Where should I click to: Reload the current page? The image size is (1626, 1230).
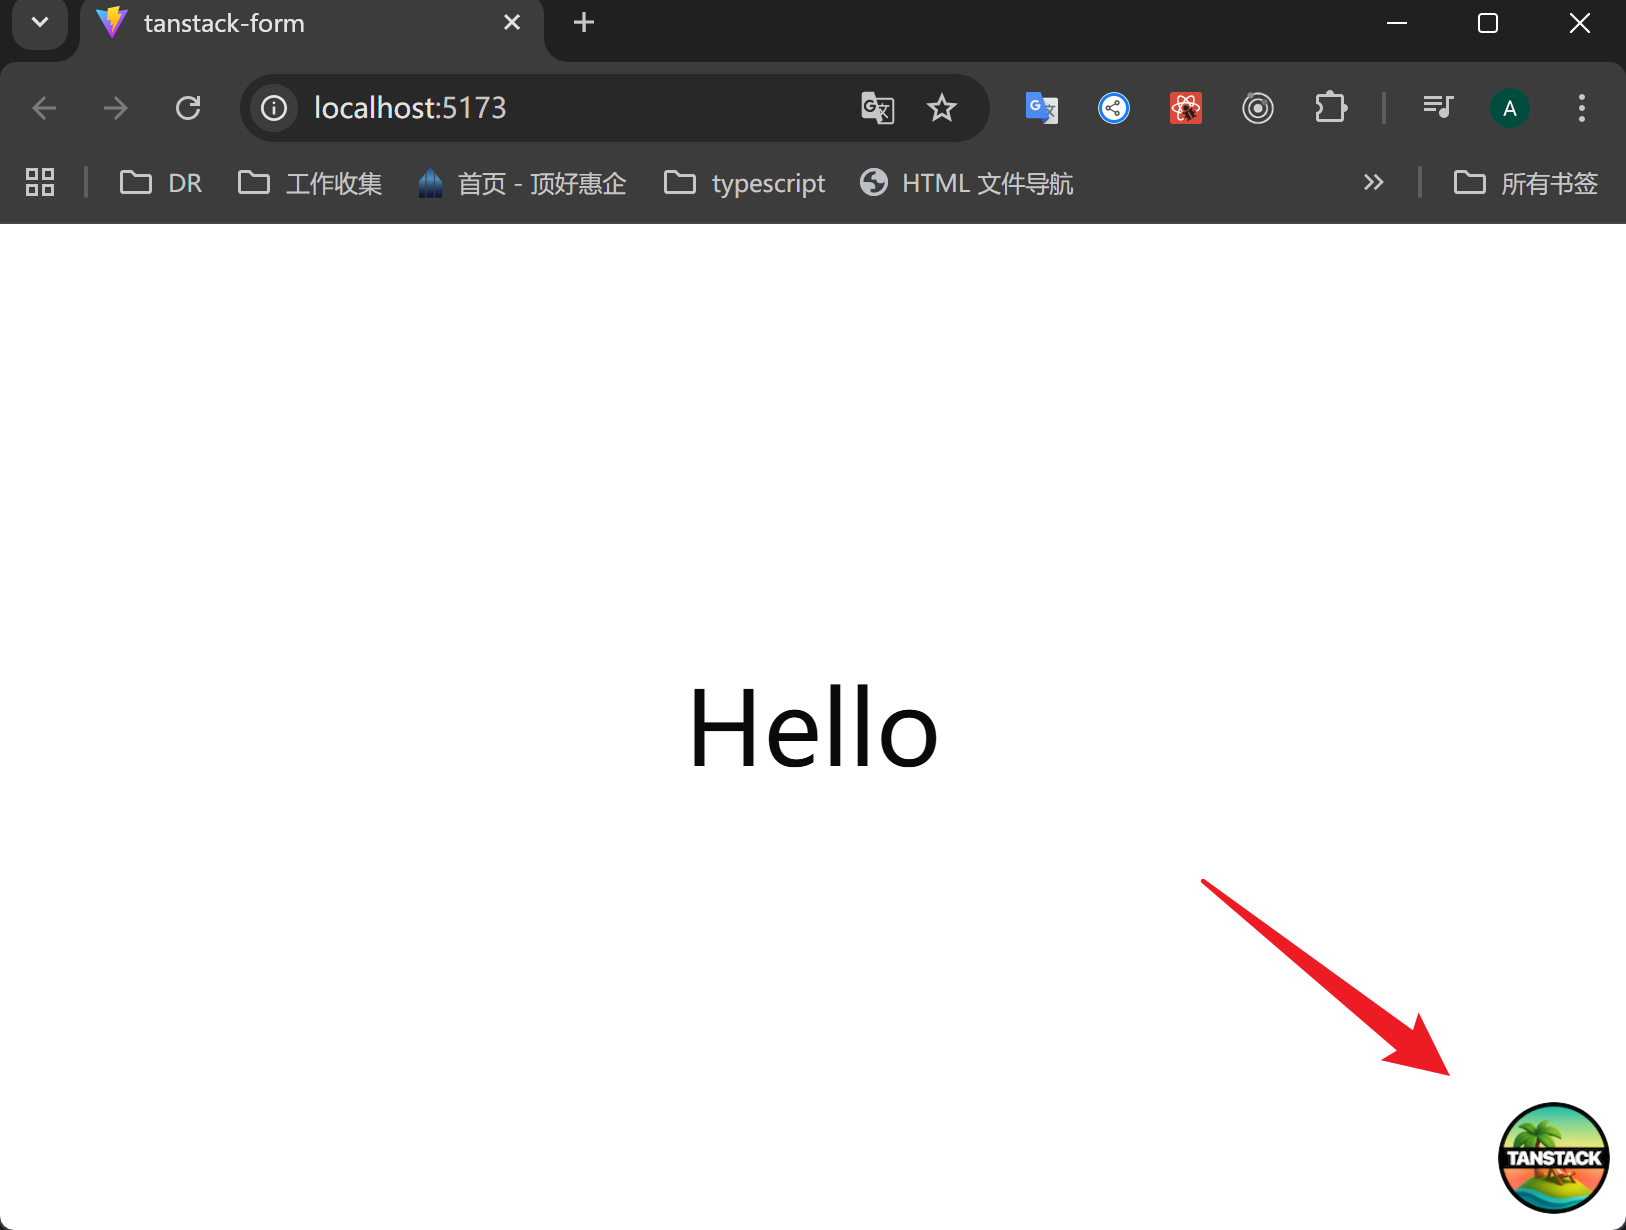coord(188,108)
